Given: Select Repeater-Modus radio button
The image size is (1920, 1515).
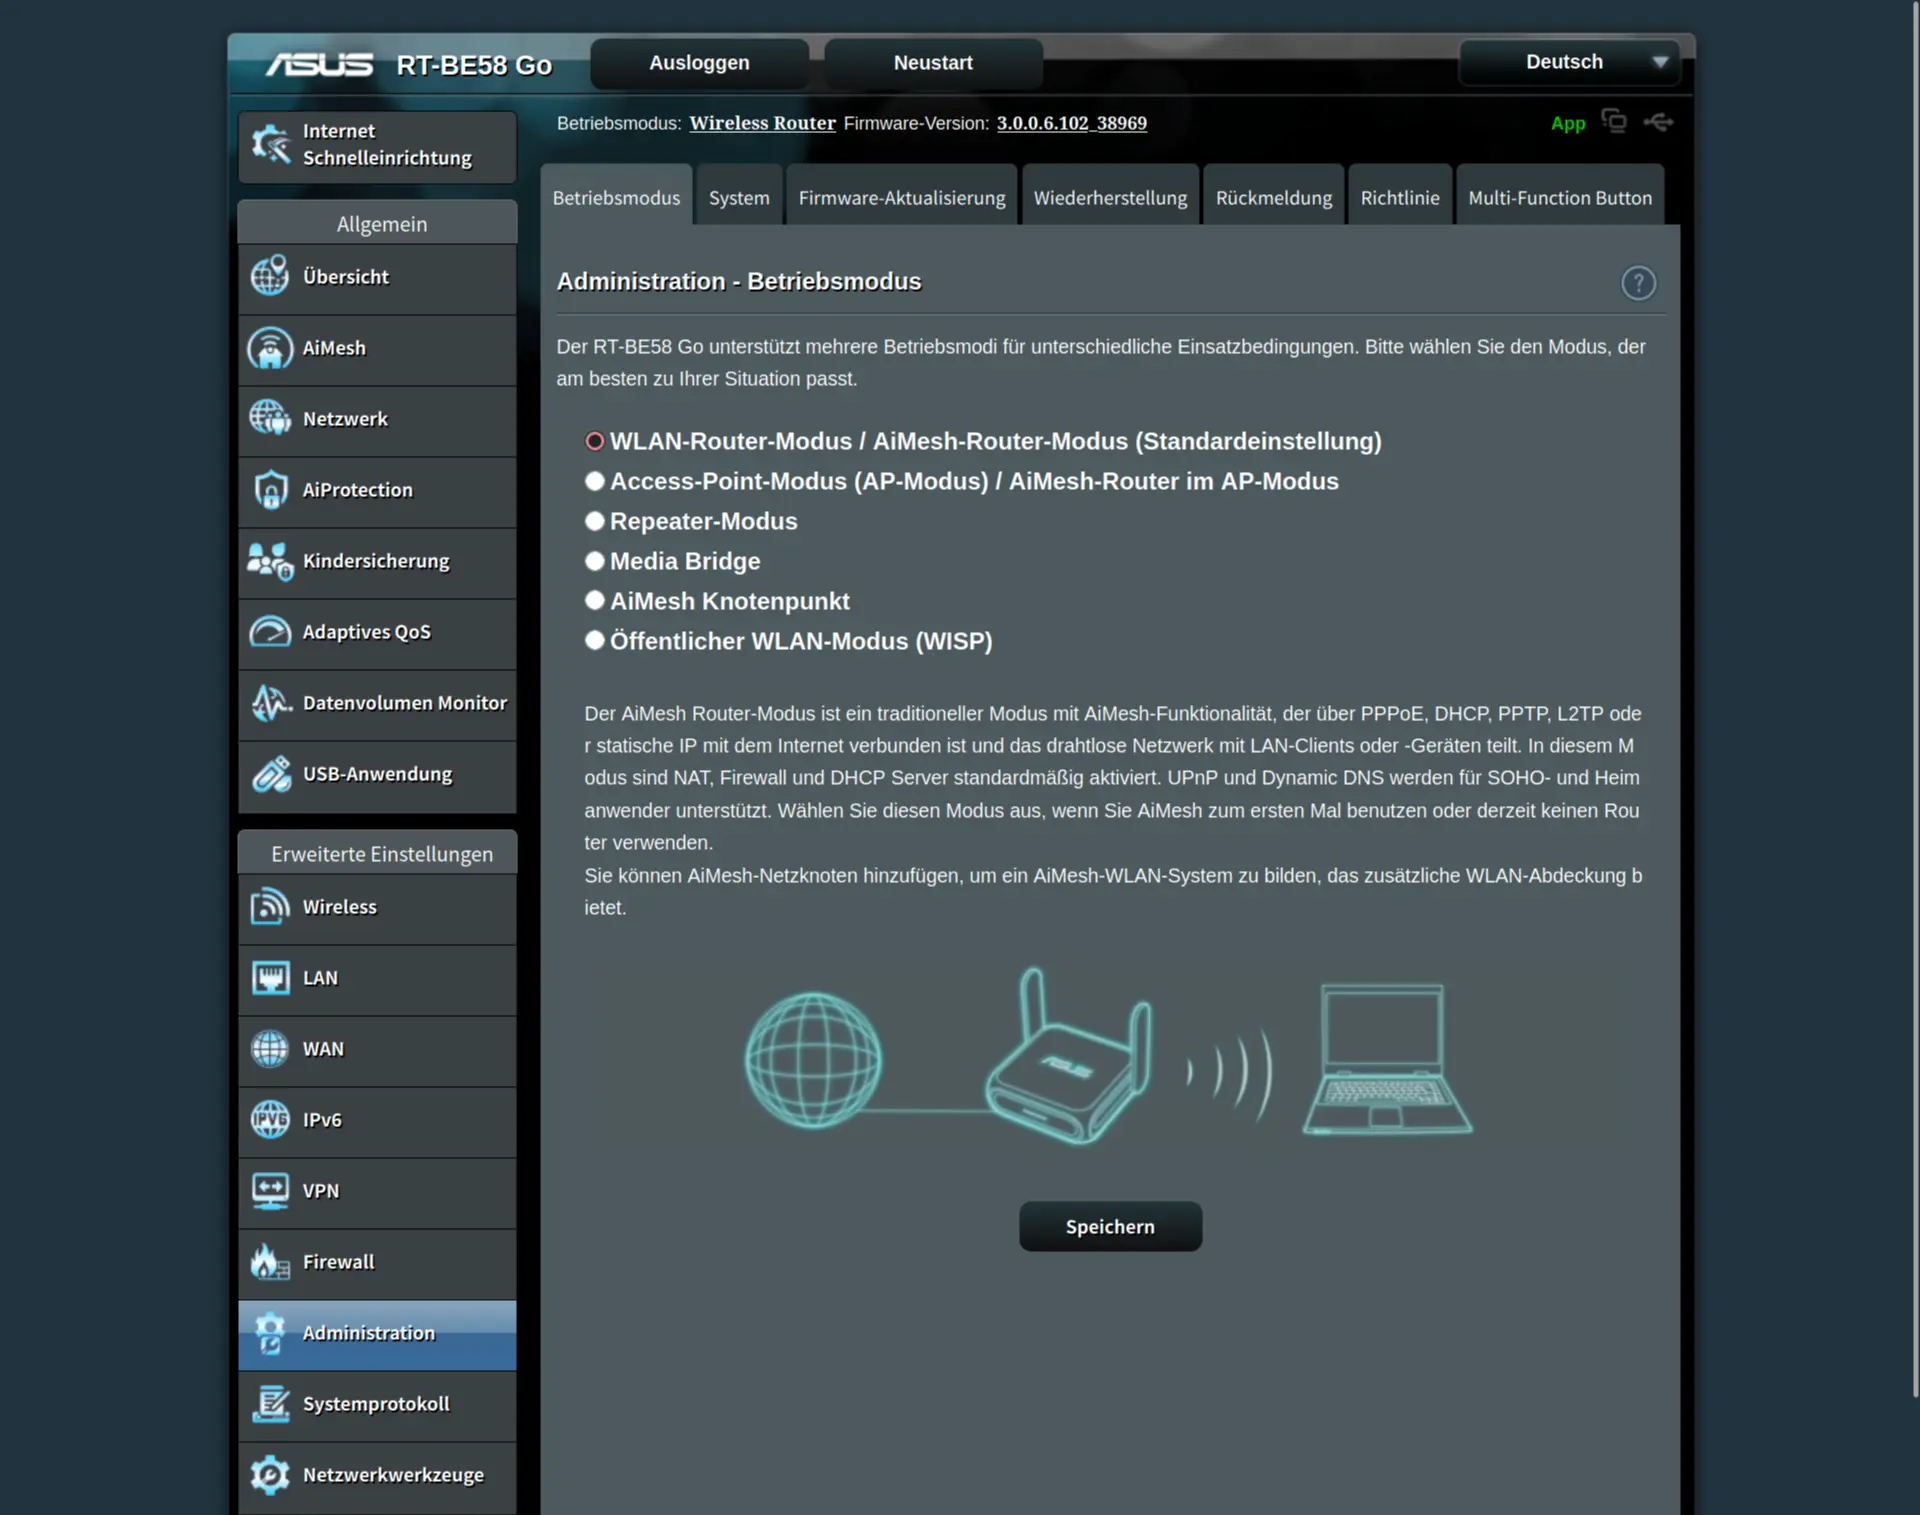Looking at the screenshot, I should click(595, 521).
